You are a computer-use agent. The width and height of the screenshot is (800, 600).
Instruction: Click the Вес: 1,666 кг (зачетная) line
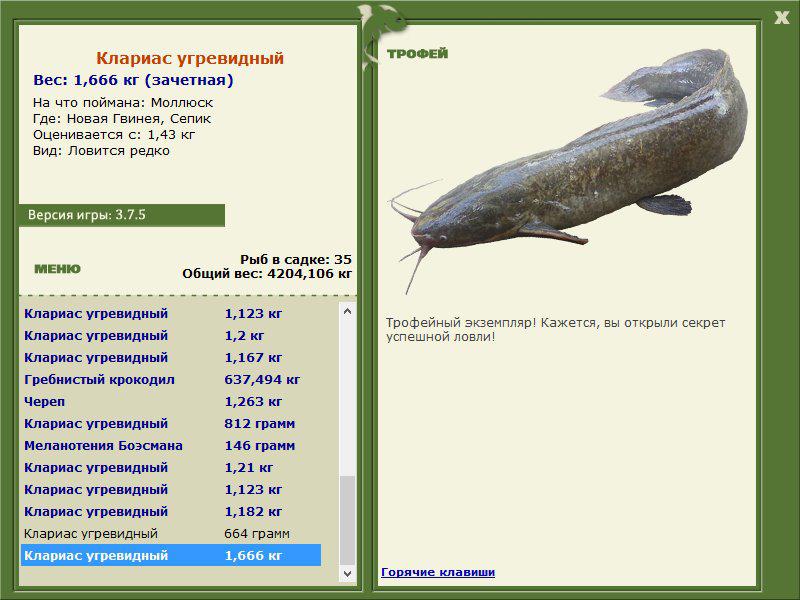tap(133, 80)
